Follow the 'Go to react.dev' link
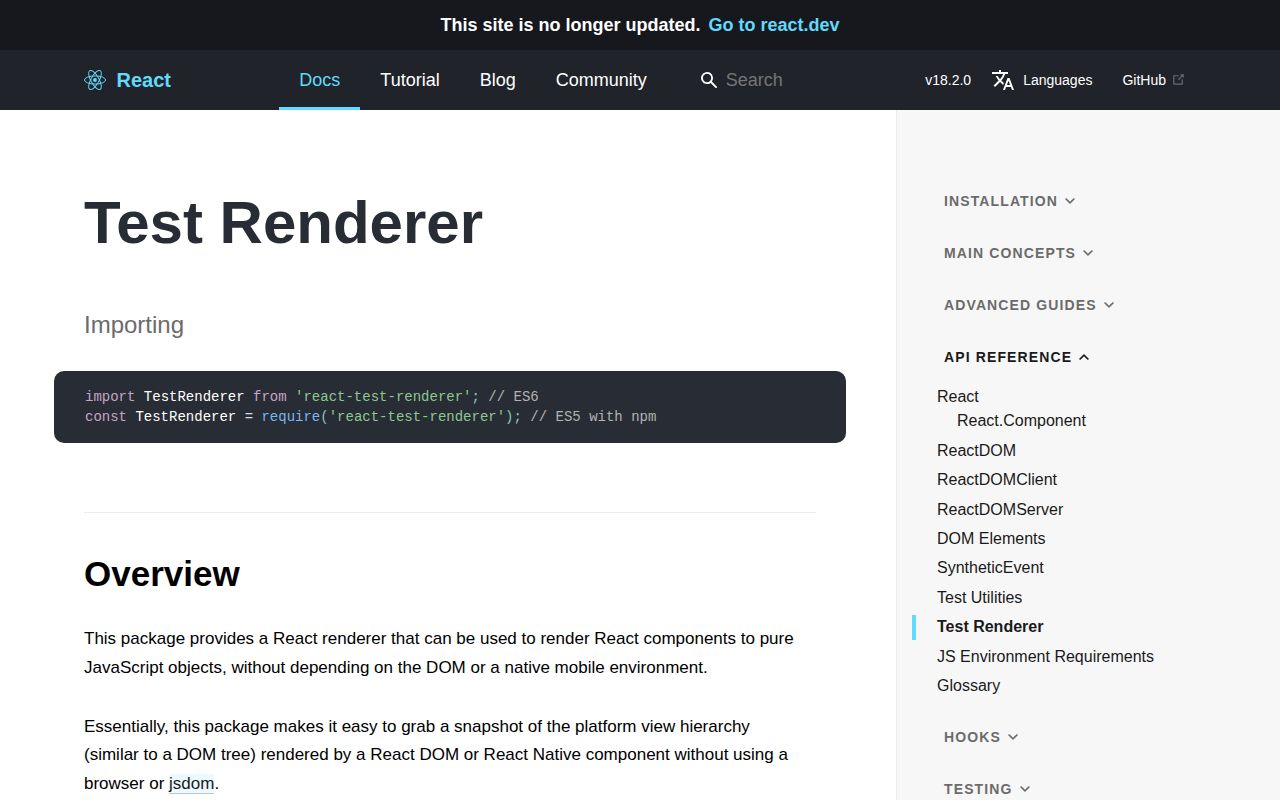1280x800 pixels. pos(774,25)
